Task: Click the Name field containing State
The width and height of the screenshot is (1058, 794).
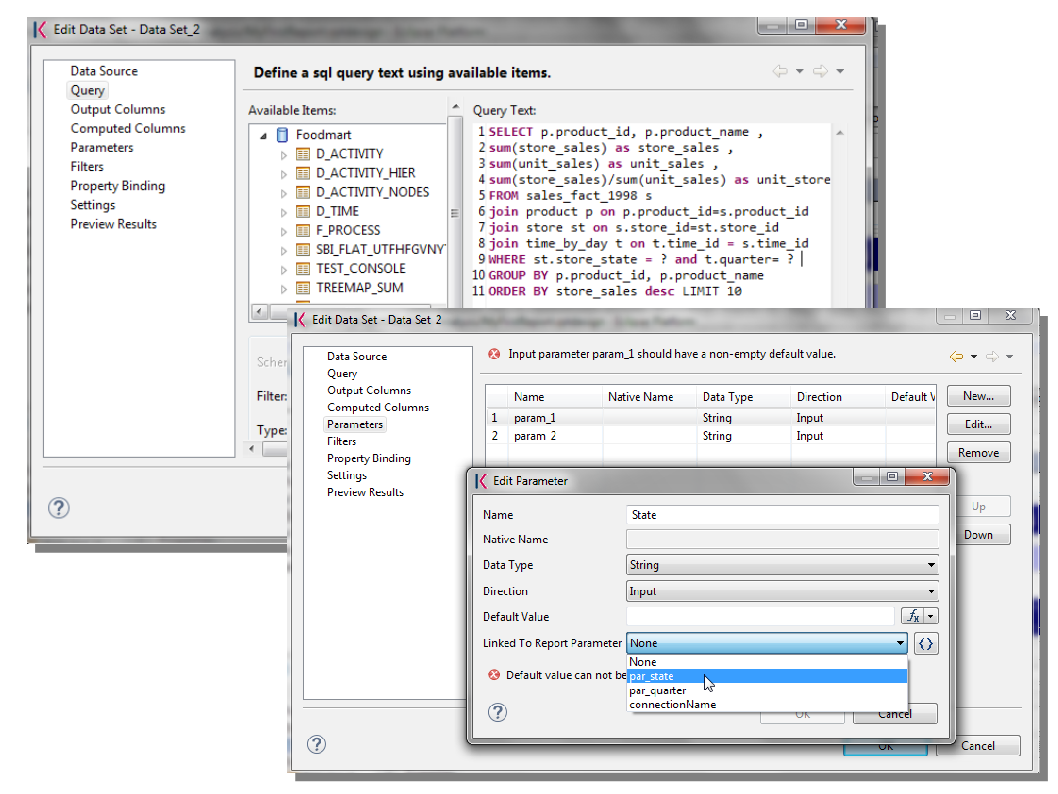Action: (x=782, y=515)
